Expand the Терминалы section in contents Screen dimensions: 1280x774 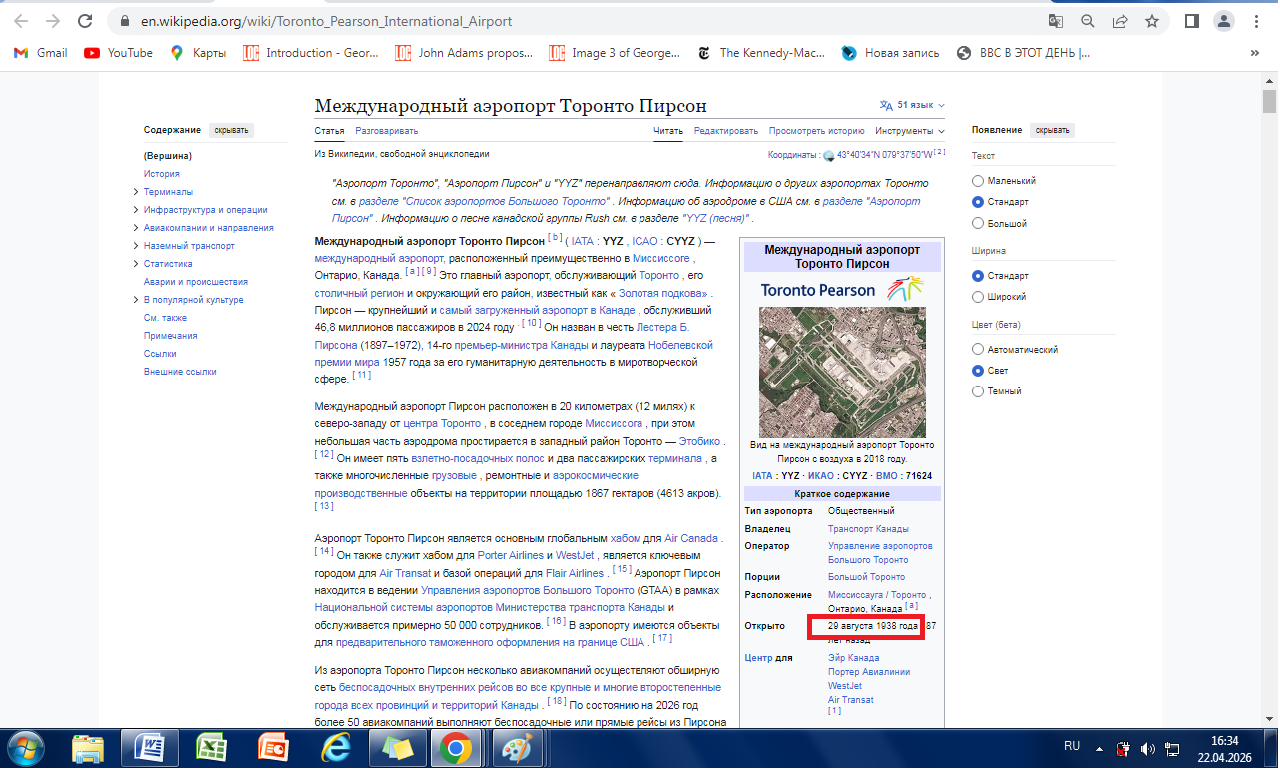[136, 192]
